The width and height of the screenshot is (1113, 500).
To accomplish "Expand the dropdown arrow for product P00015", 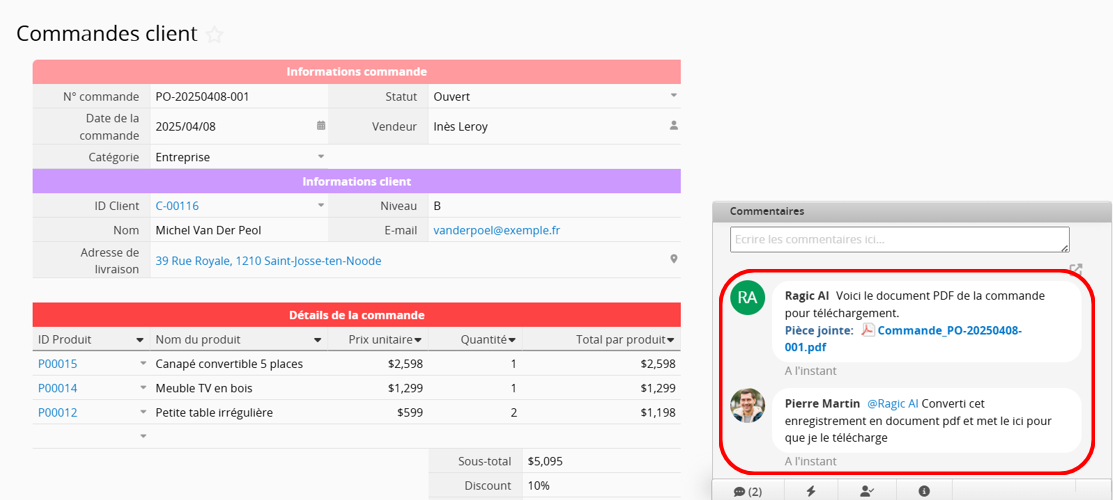I will pyautogui.click(x=142, y=364).
